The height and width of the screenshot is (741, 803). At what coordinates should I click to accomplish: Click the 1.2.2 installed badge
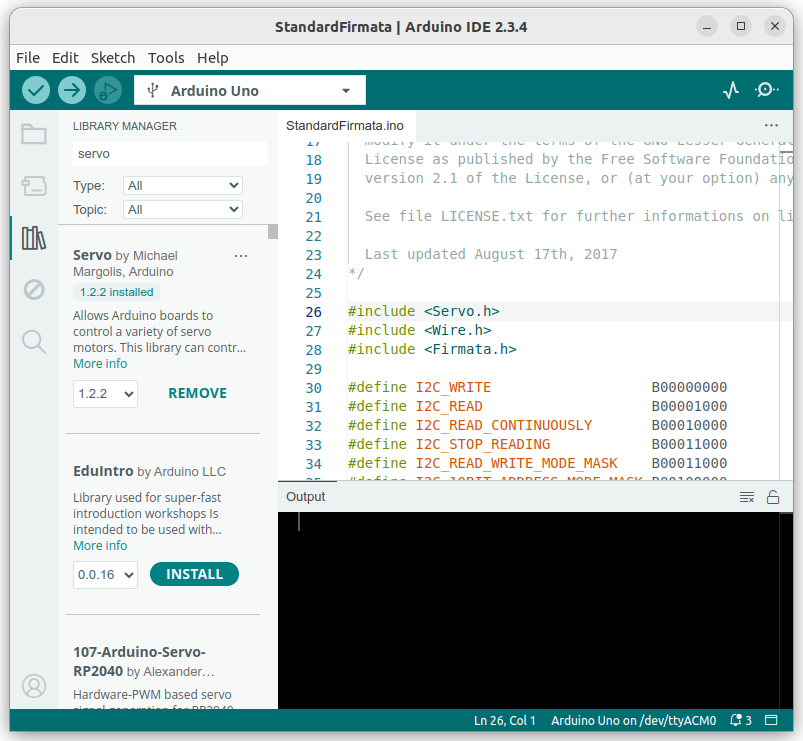pyautogui.click(x=116, y=292)
